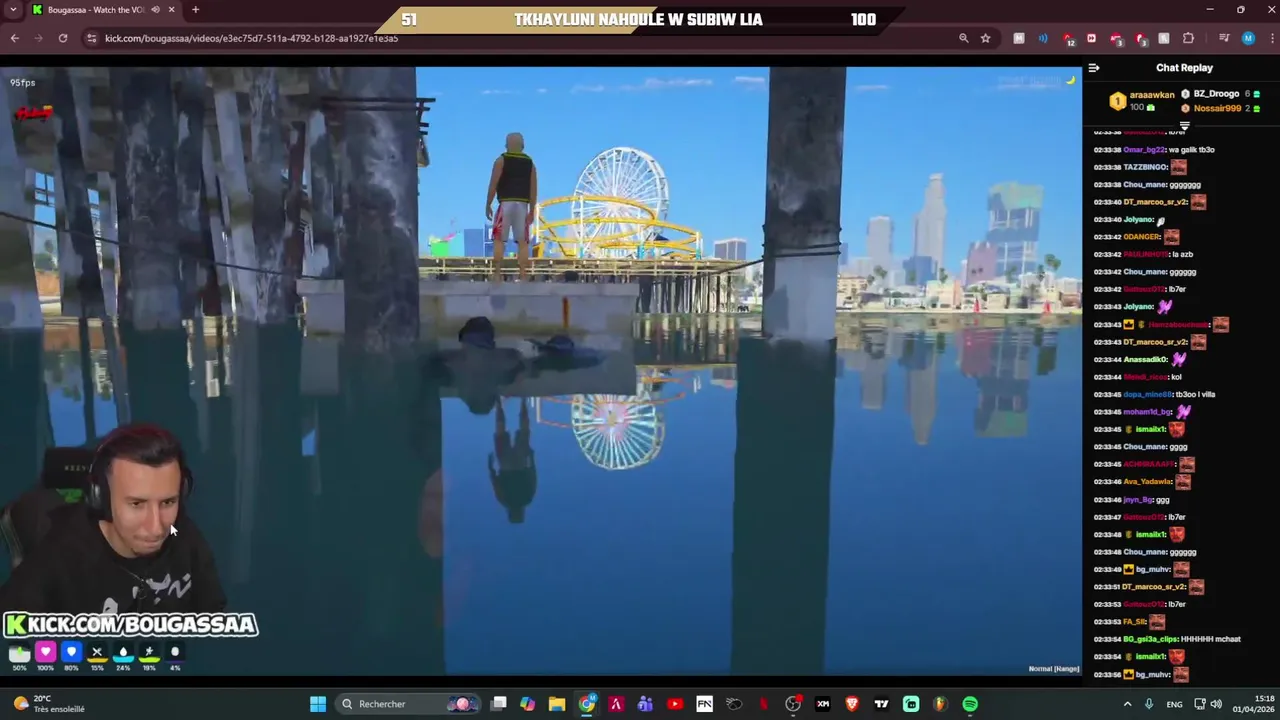The image size is (1280, 720).
Task: Open media controls icon in Chrome toolbar
Action: pos(1224,38)
